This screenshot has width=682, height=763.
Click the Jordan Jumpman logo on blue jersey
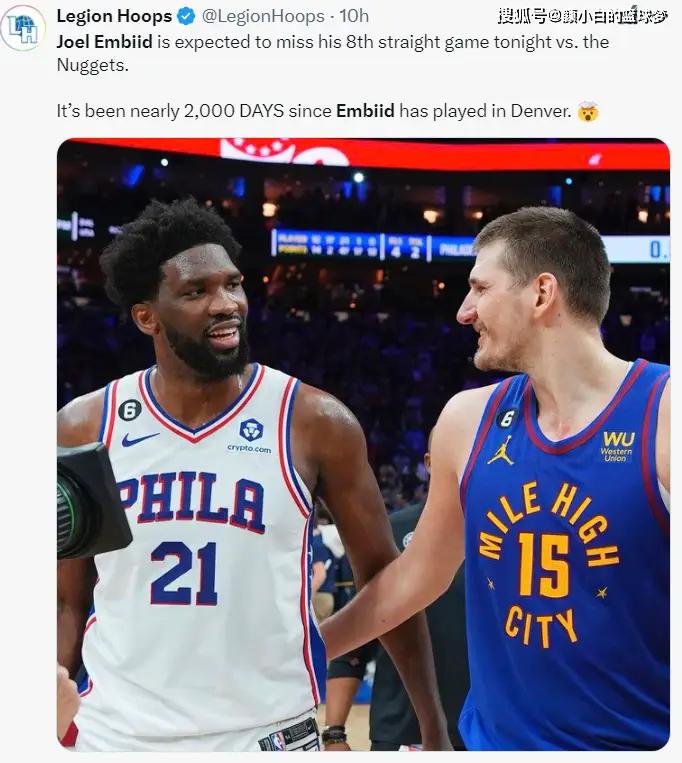(x=502, y=451)
